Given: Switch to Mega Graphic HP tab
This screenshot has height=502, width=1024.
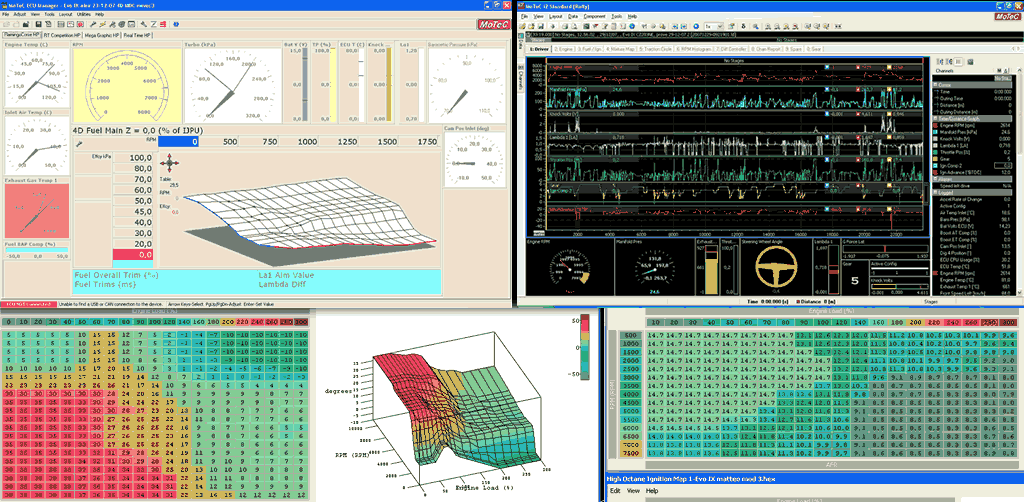Looking at the screenshot, I should (x=102, y=35).
